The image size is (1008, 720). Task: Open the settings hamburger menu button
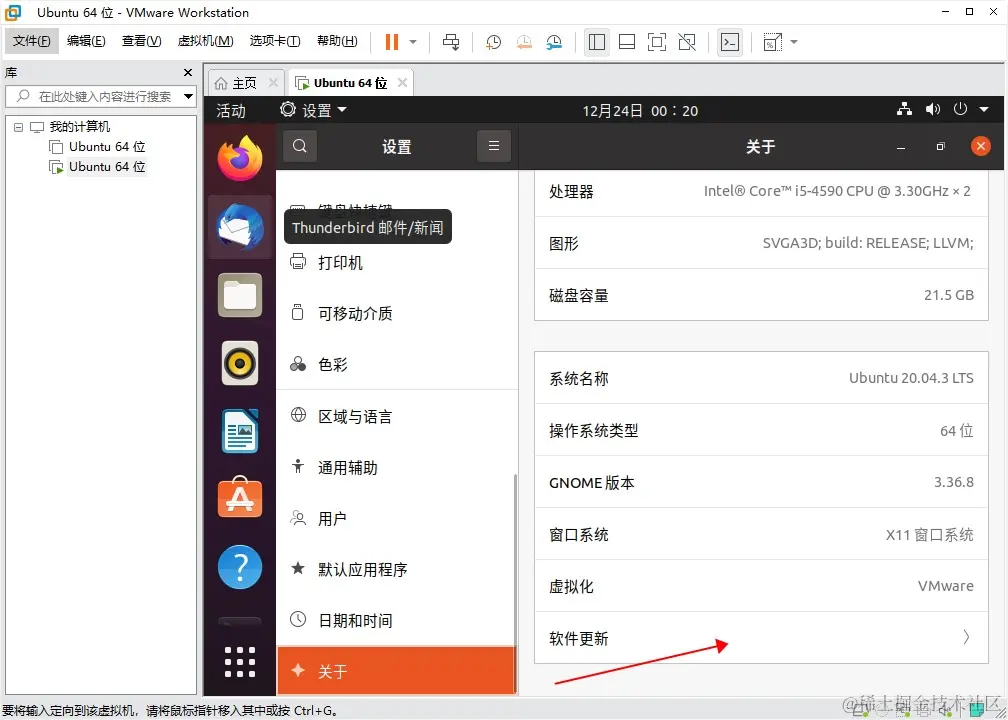494,146
